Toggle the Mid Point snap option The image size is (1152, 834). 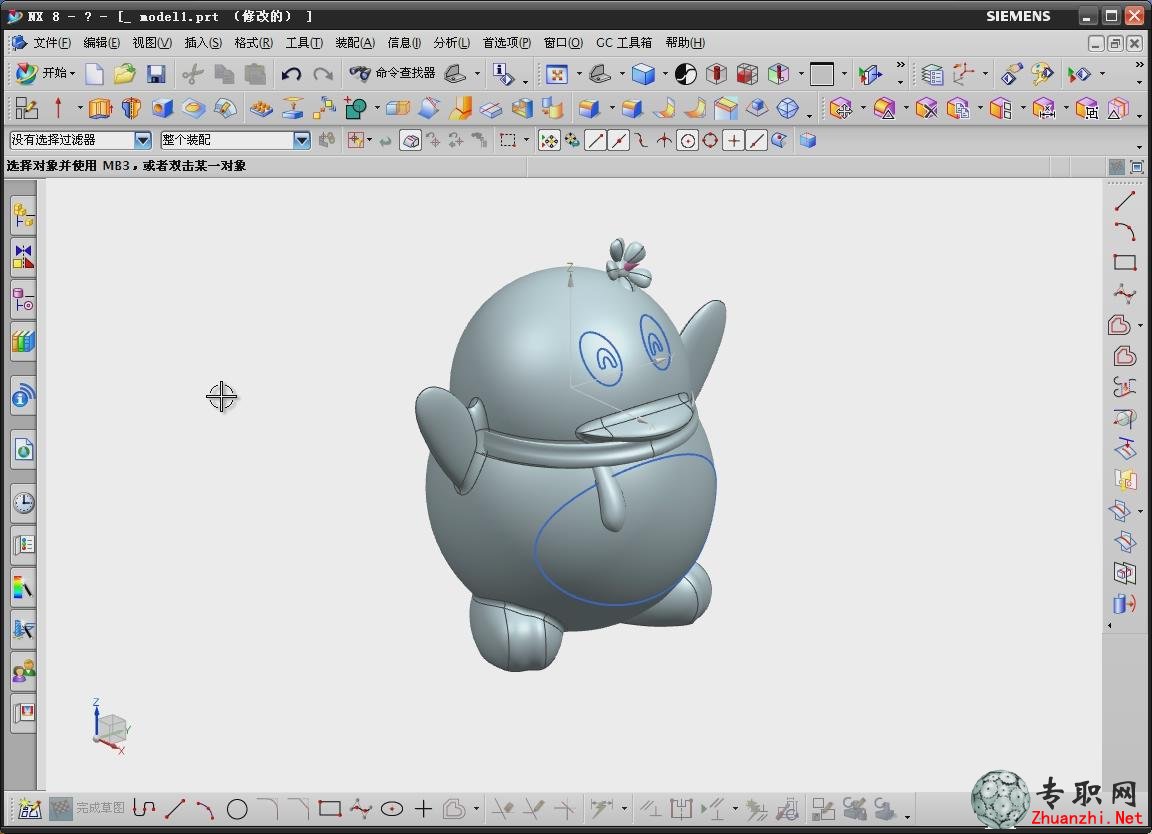pos(619,140)
